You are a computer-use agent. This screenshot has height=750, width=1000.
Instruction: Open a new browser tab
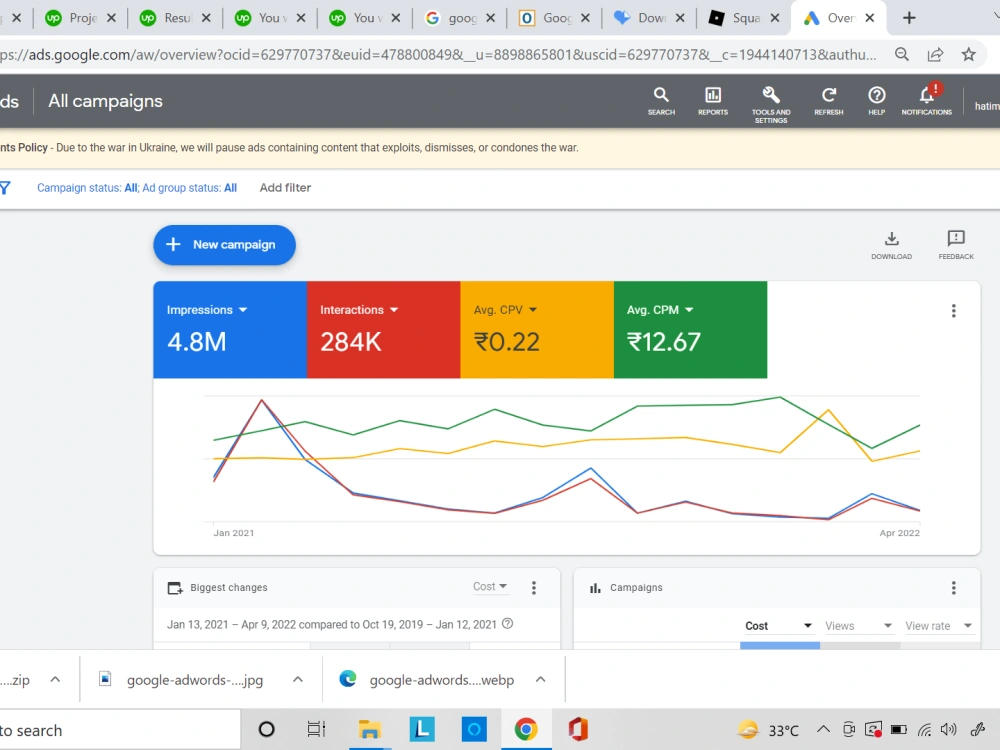(x=909, y=18)
